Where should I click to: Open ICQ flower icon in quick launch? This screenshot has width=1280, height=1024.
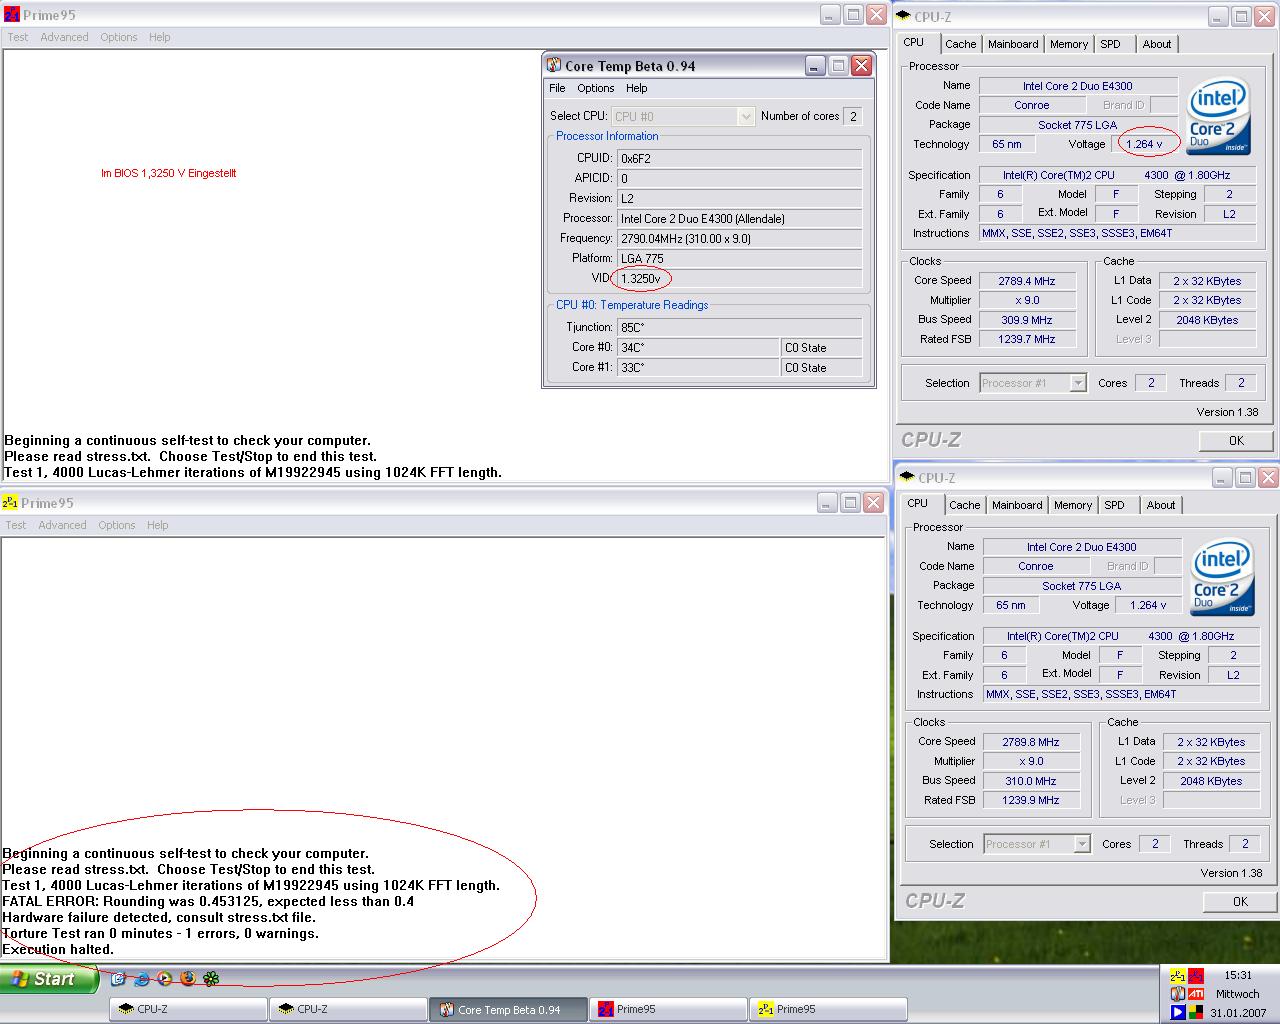coord(211,979)
